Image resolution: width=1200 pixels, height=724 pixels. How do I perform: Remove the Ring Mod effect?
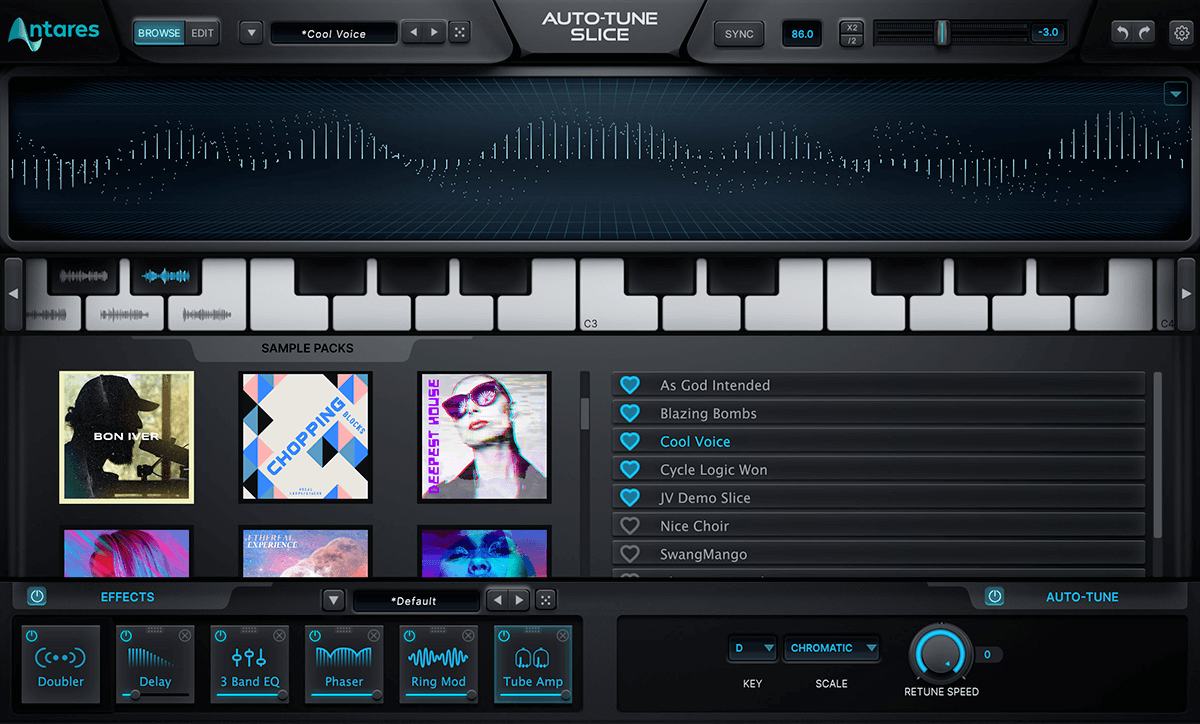467,636
